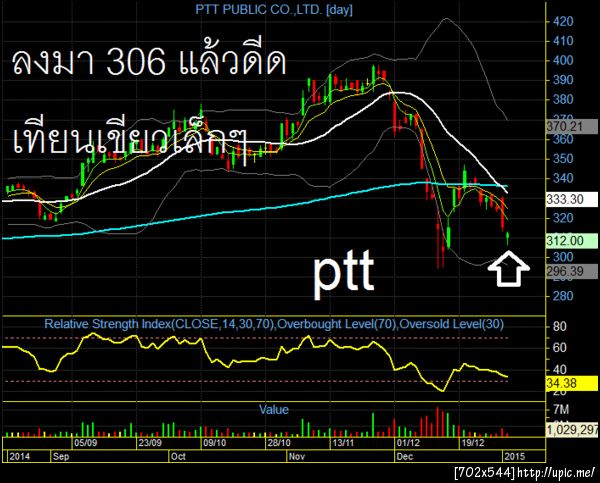The width and height of the screenshot is (600, 483).
Task: Click the Nov month label
Action: [x=297, y=456]
